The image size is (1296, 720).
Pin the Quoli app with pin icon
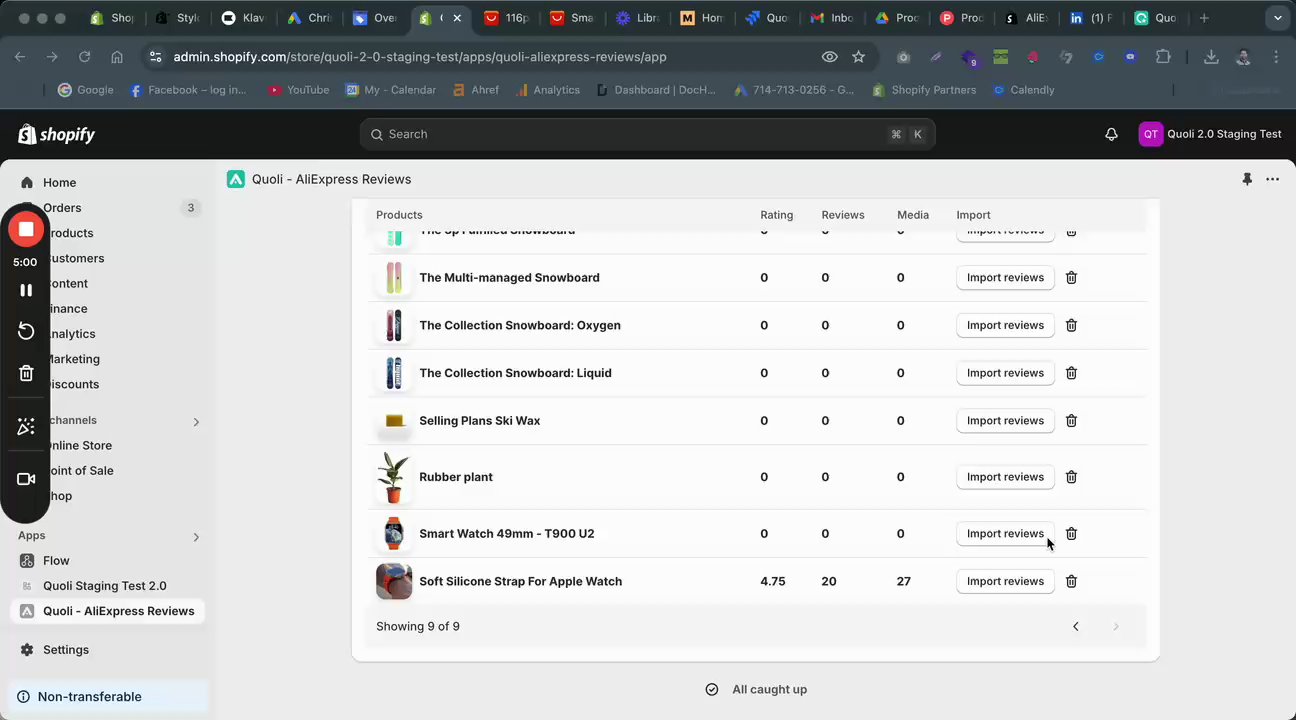tap(1246, 179)
